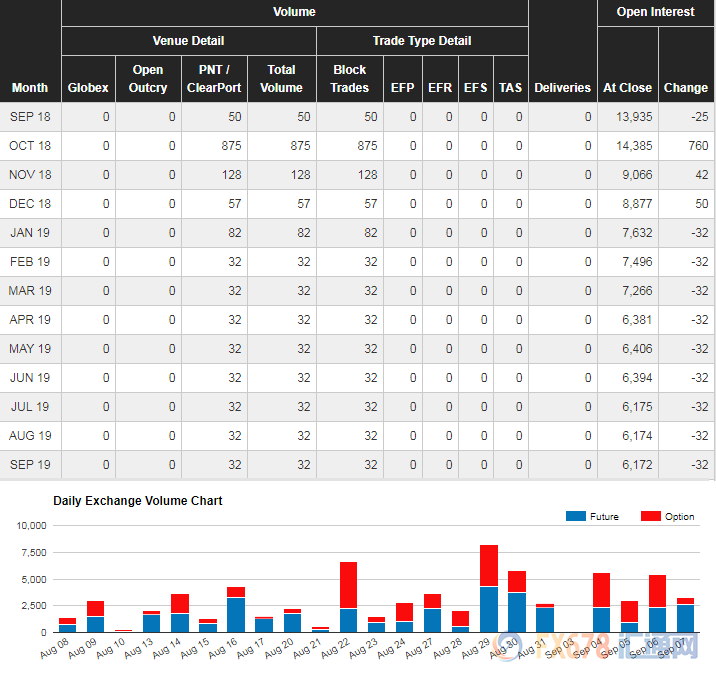Select the JUN 19 month row label
The width and height of the screenshot is (716, 682).
click(x=30, y=378)
